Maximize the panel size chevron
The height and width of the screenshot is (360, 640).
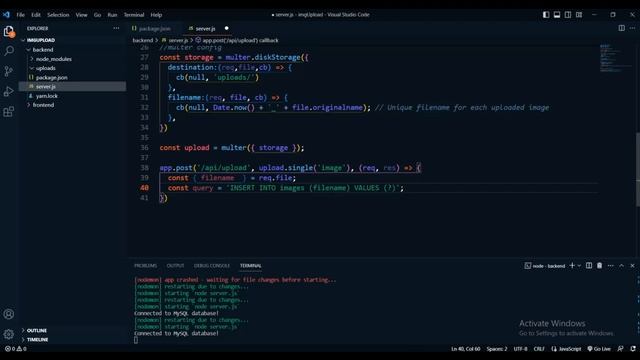point(621,265)
